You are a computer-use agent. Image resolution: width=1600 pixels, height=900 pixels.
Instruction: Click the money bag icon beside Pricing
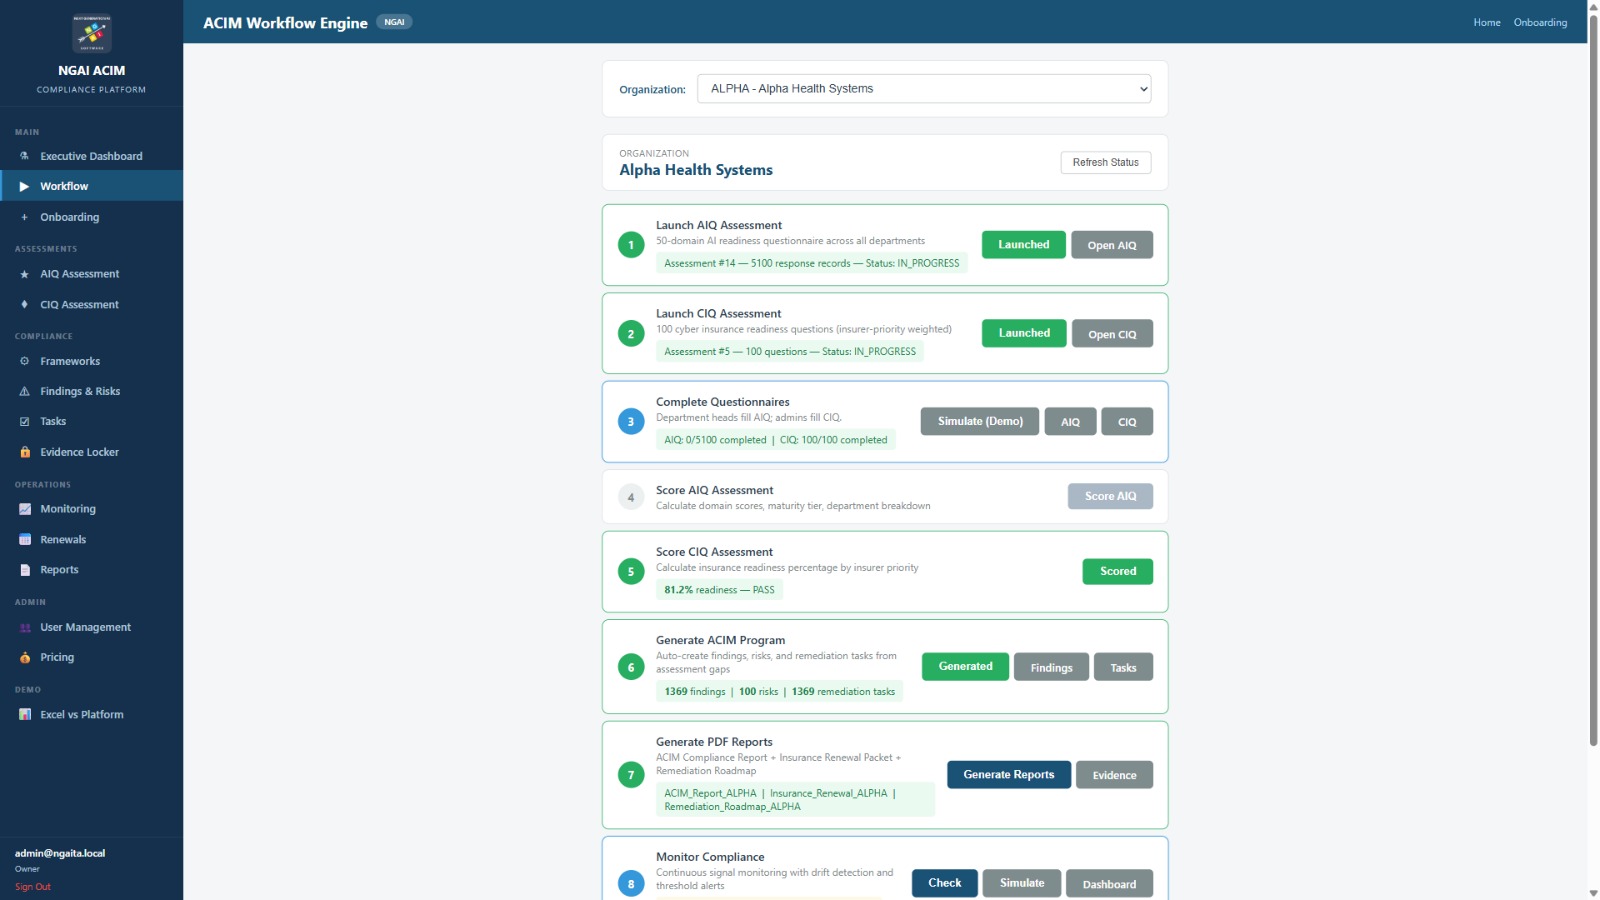click(x=25, y=657)
